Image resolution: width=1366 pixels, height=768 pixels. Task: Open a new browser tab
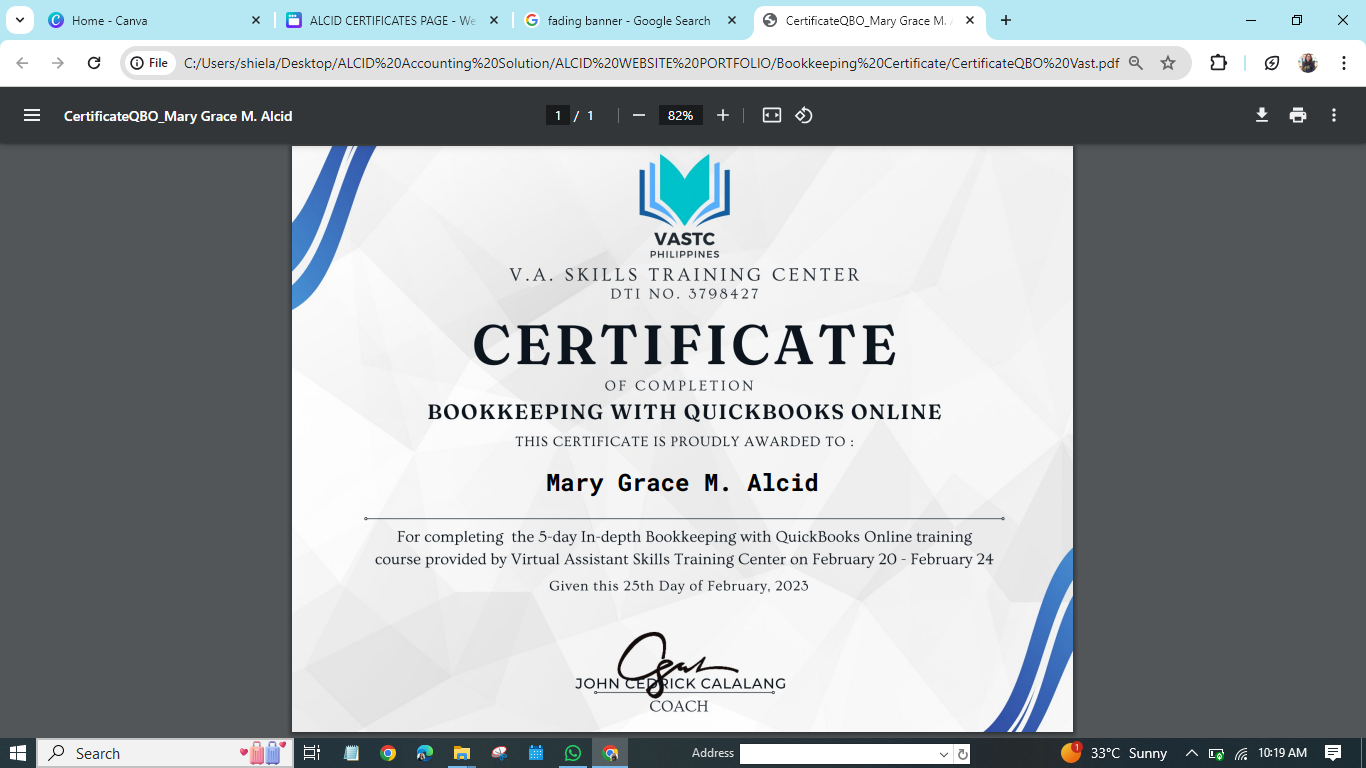(x=1006, y=20)
